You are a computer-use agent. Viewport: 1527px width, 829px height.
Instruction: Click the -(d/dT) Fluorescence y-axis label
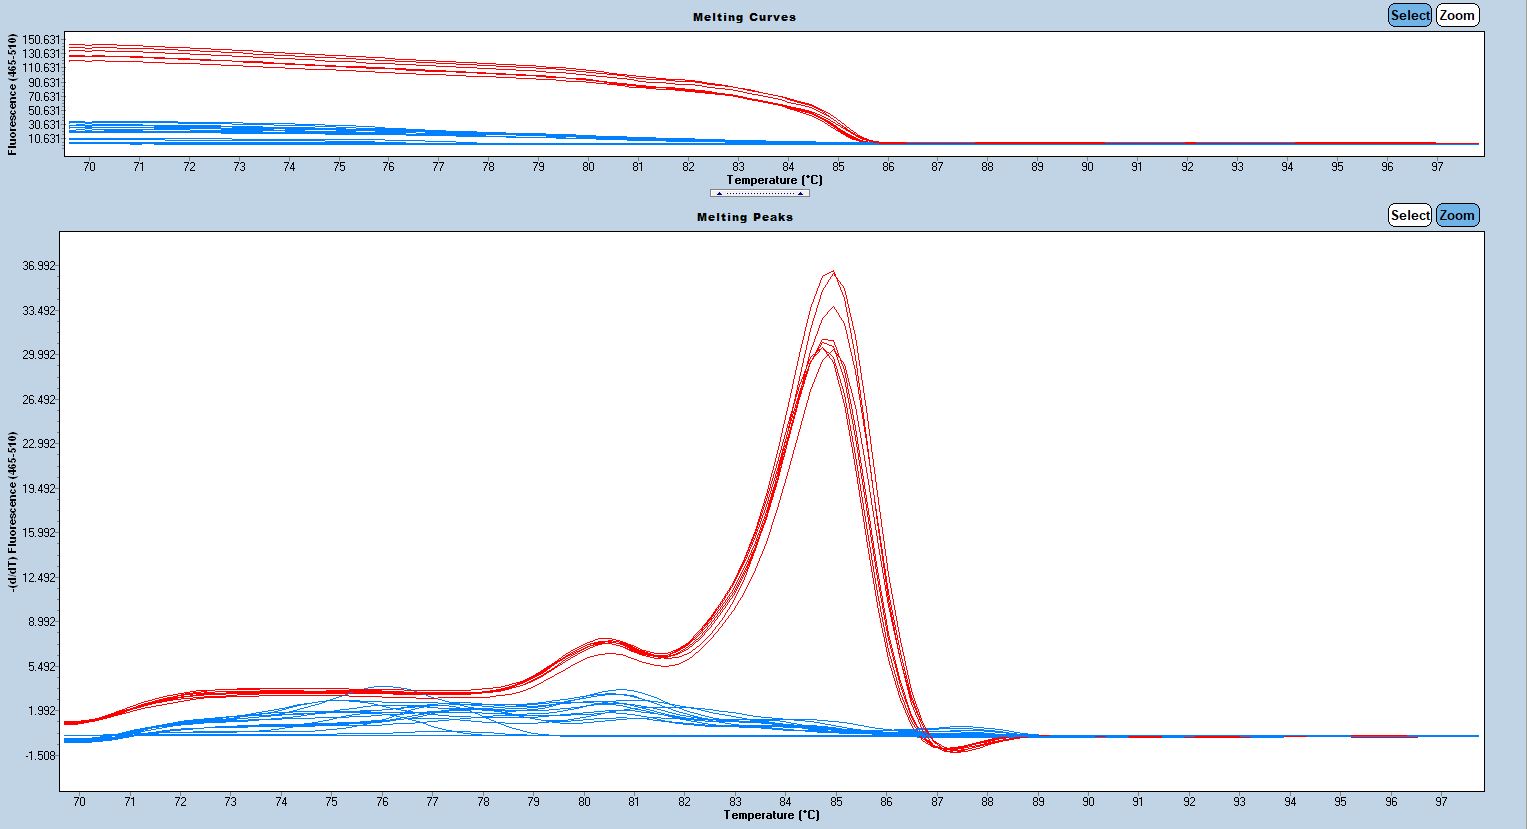13,511
